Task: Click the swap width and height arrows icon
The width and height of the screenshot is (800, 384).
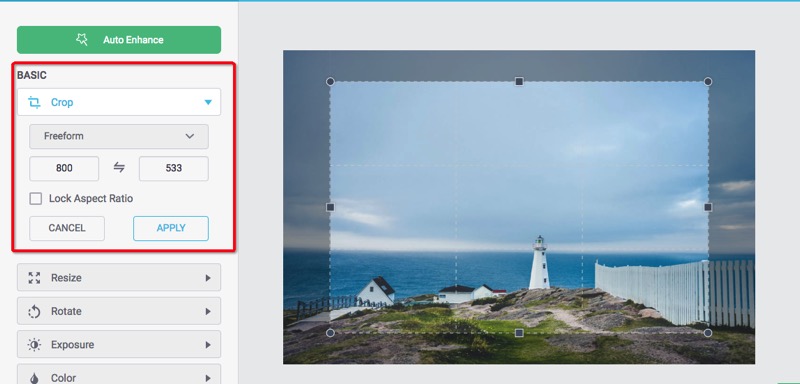Action: tap(119, 168)
